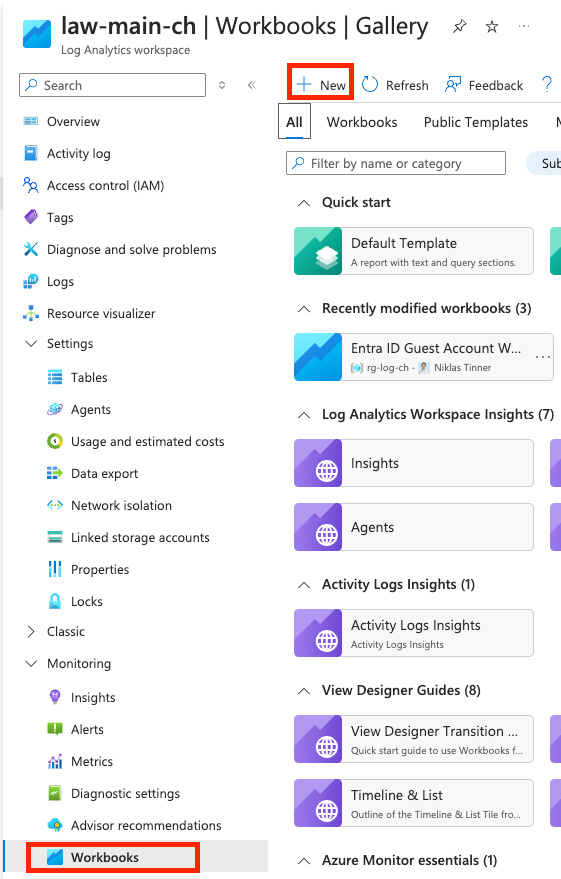Open the Activity Logs Insights card
Viewport: 561px width, 879px height.
(x=414, y=632)
